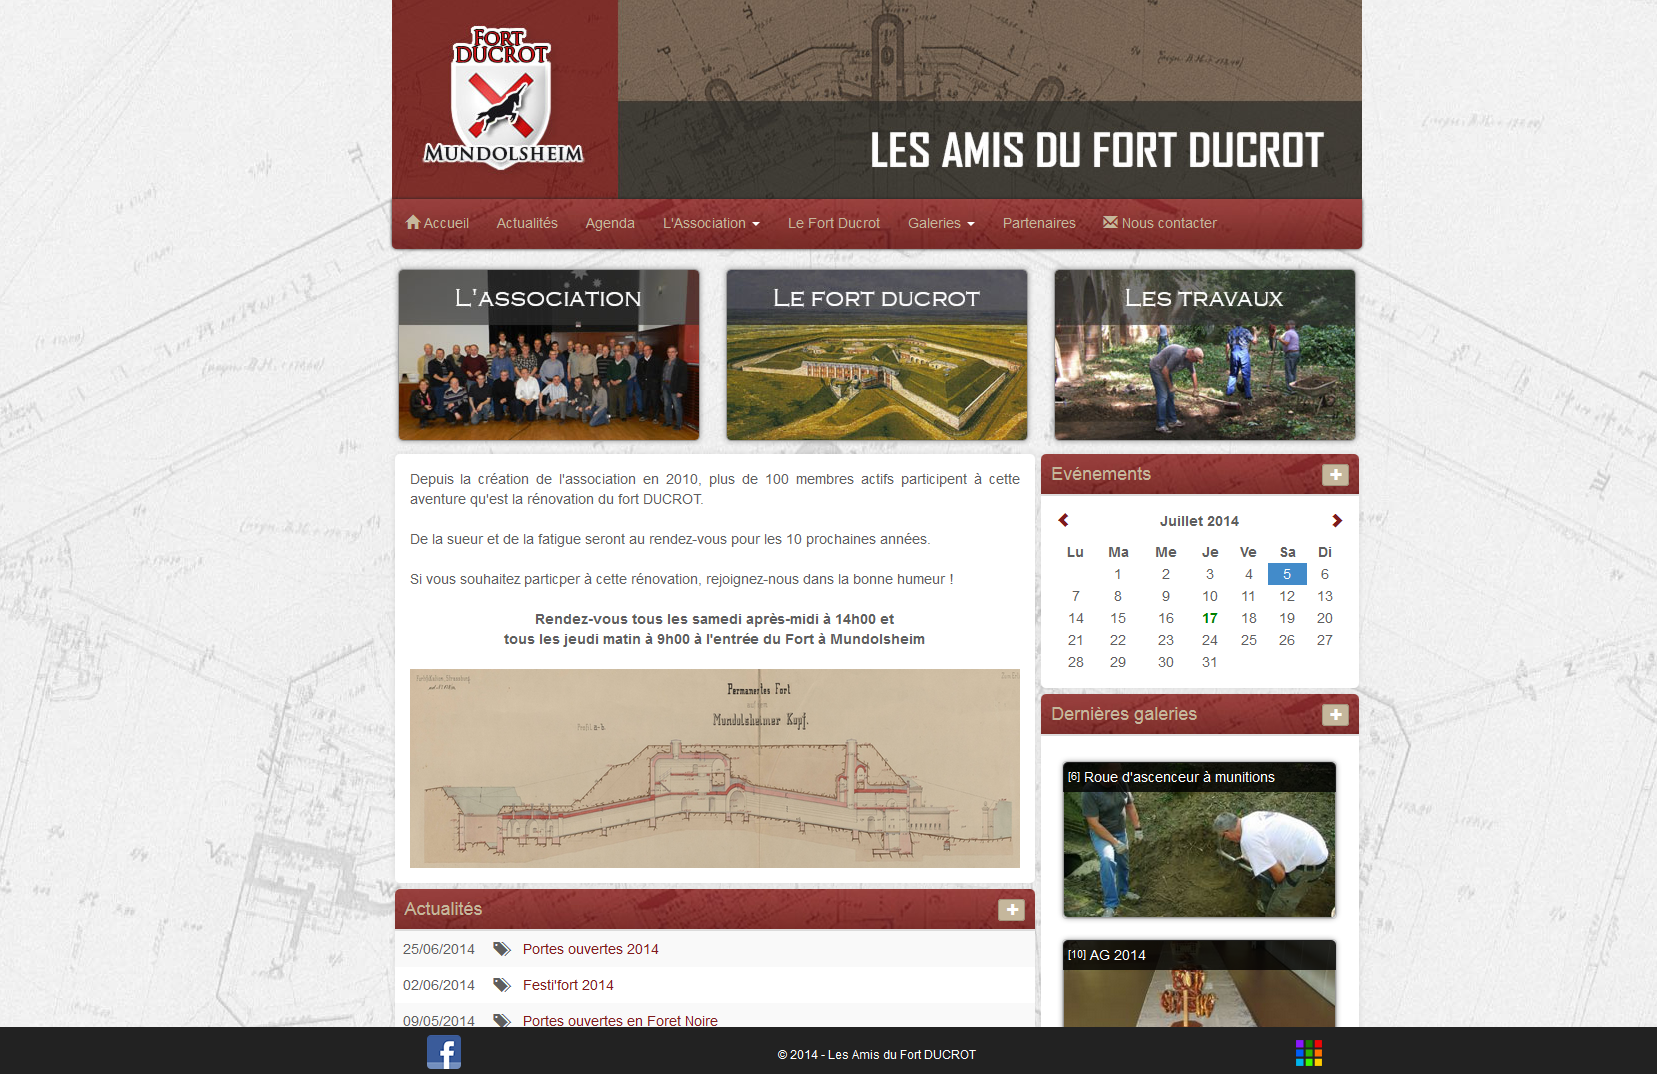Select highlighted day 5 in calendar
Image resolution: width=1657 pixels, height=1074 pixels.
1287,574
